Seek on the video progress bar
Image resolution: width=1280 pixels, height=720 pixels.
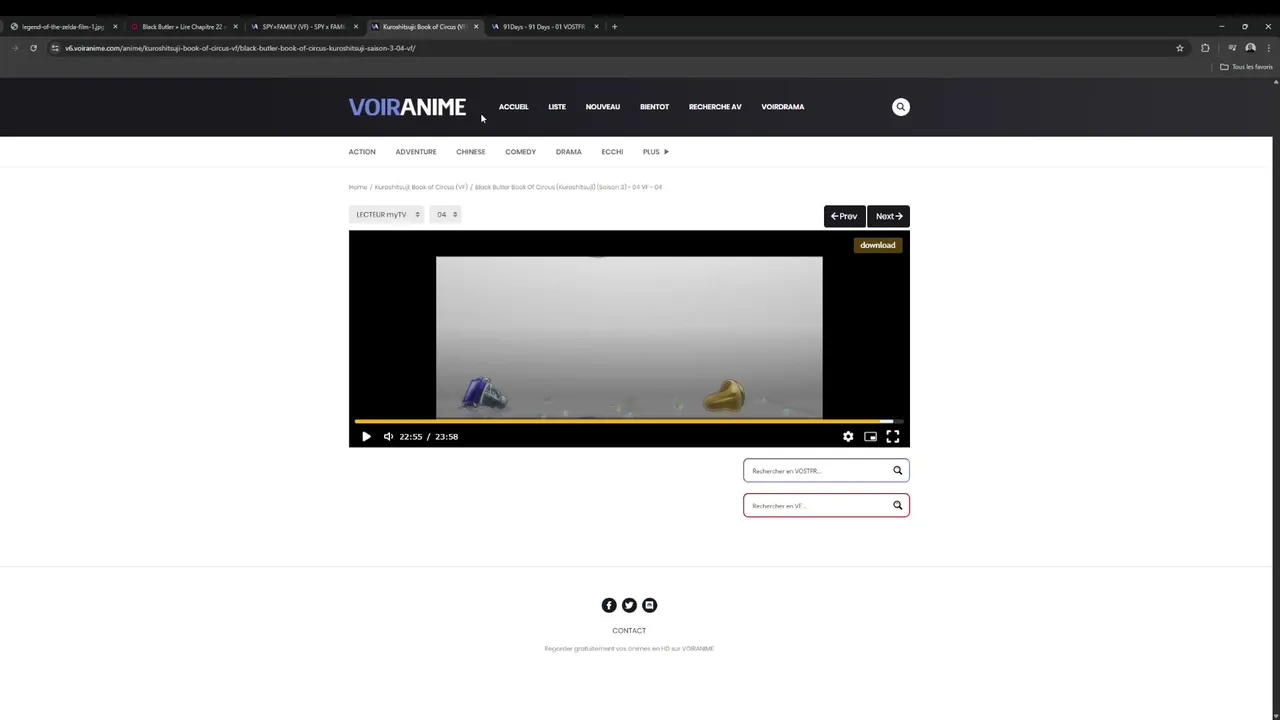629,422
